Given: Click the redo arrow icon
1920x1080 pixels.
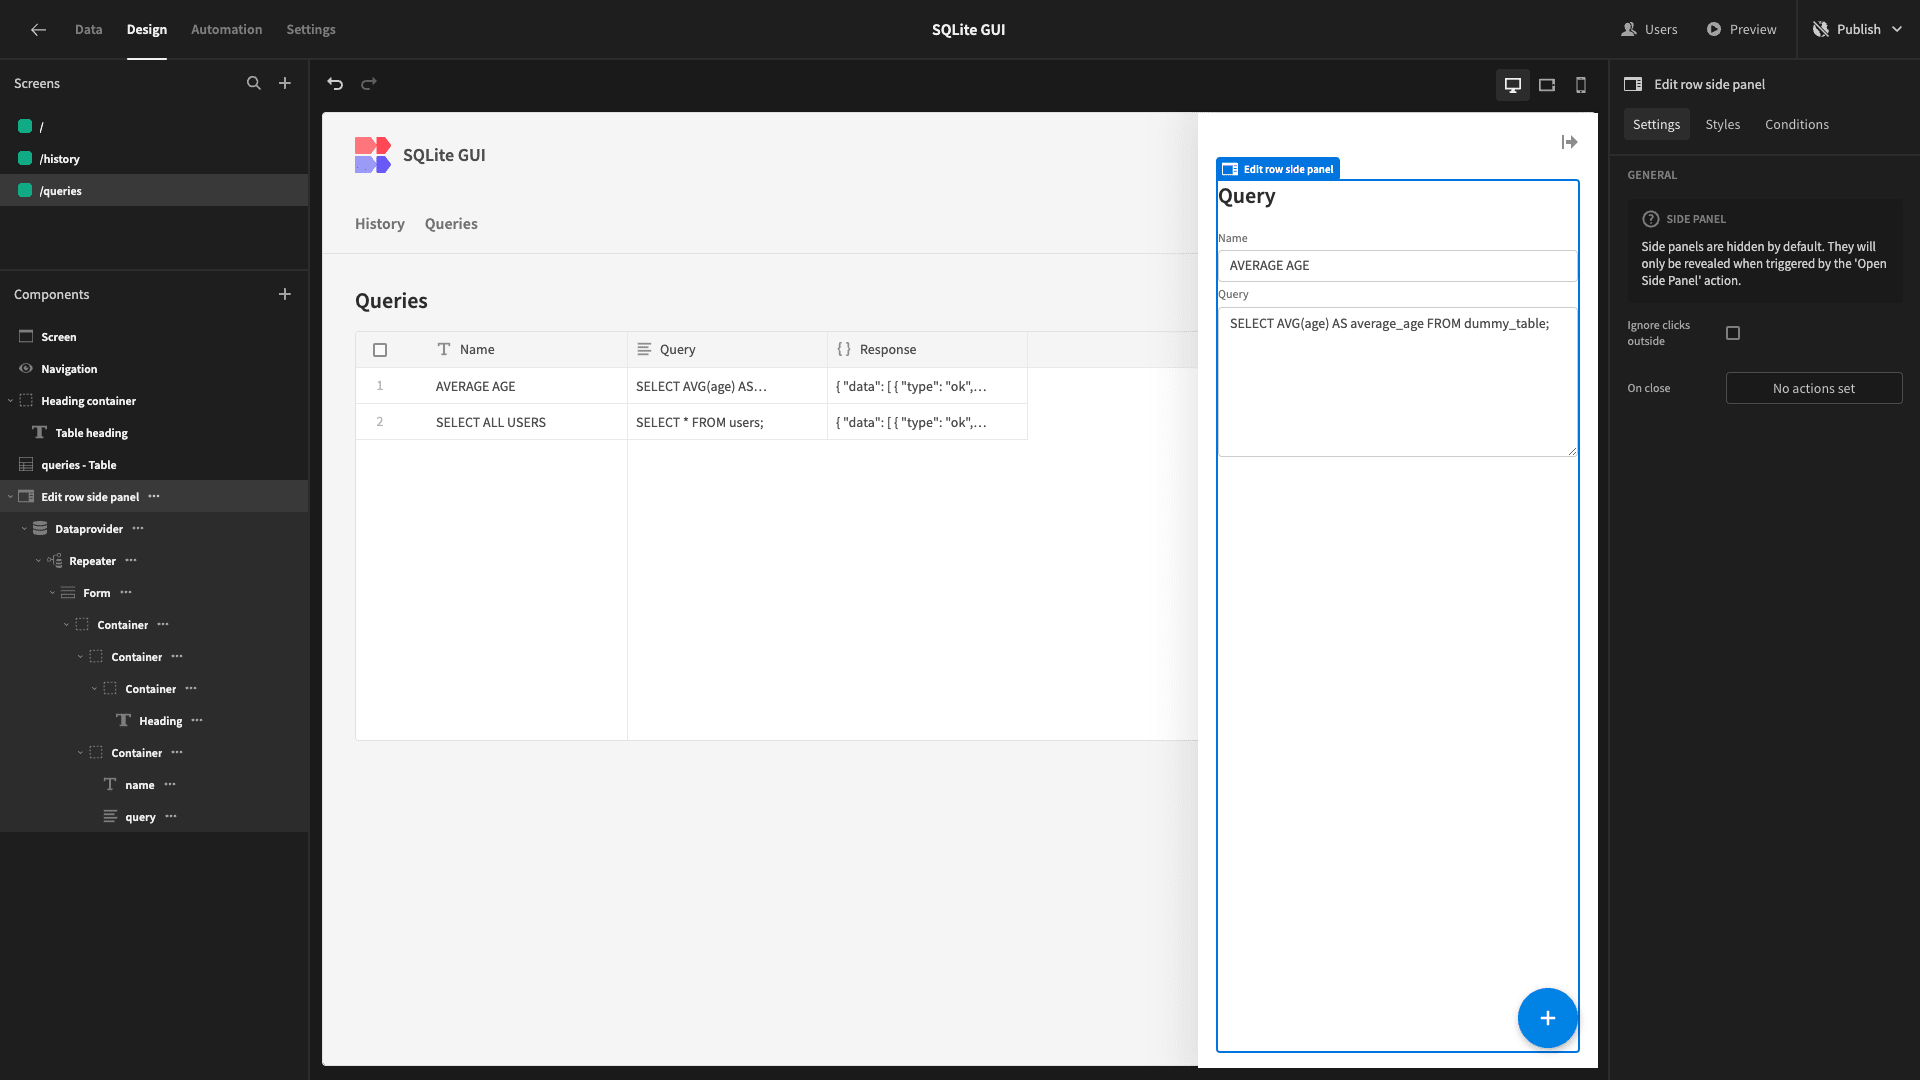Looking at the screenshot, I should pyautogui.click(x=369, y=84).
